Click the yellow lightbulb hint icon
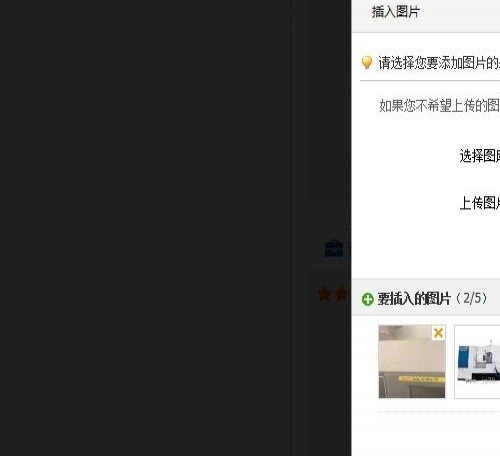This screenshot has width=500, height=456. (367, 62)
